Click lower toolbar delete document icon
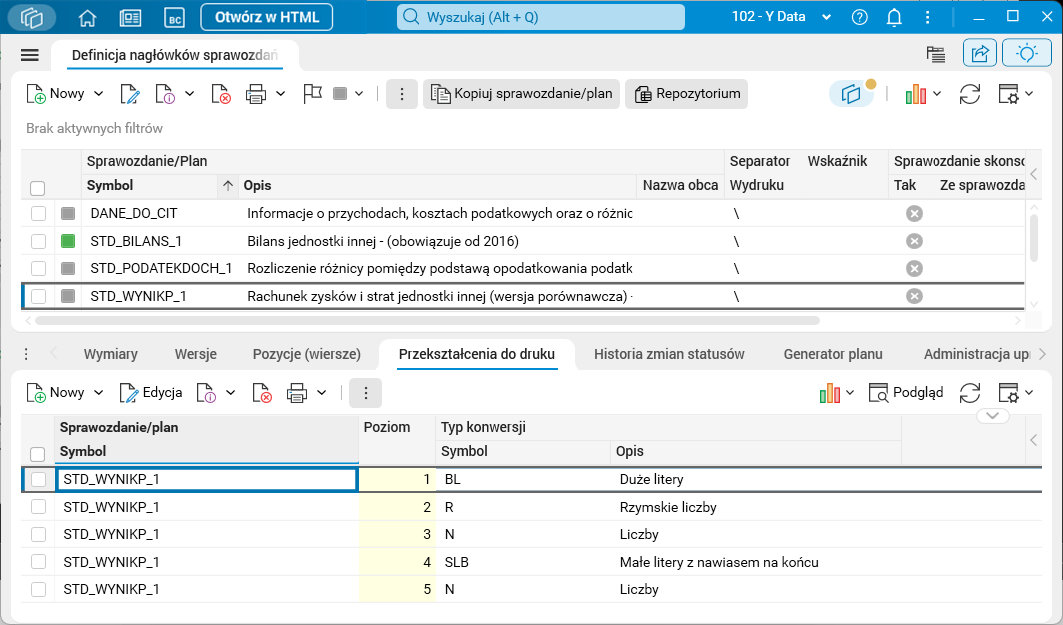This screenshot has width=1063, height=625. pyautogui.click(x=262, y=393)
